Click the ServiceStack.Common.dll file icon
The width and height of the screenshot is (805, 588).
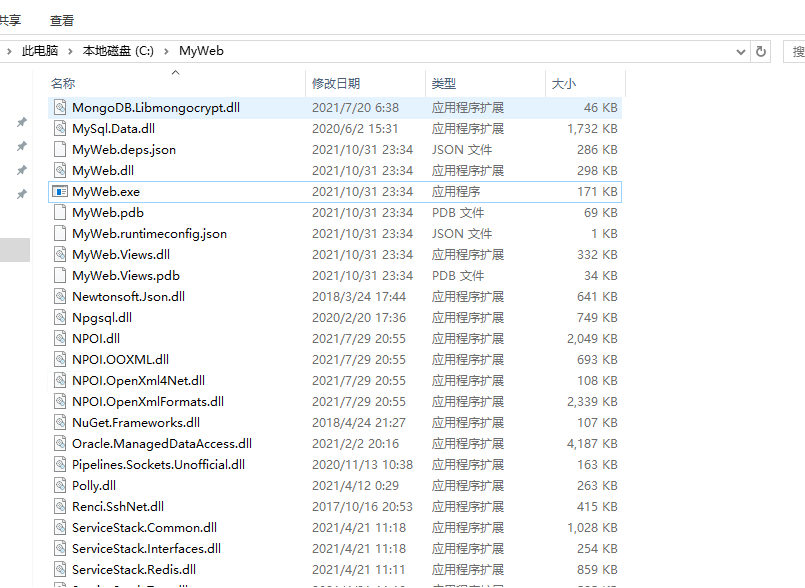click(x=60, y=527)
